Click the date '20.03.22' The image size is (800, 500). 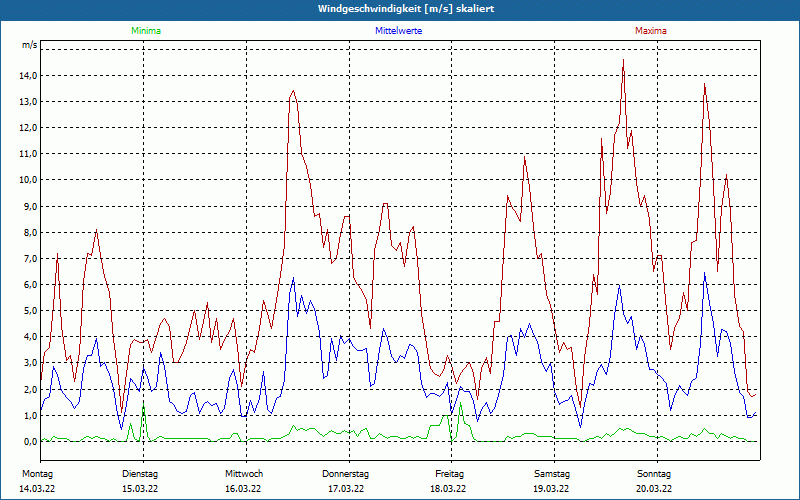click(654, 488)
